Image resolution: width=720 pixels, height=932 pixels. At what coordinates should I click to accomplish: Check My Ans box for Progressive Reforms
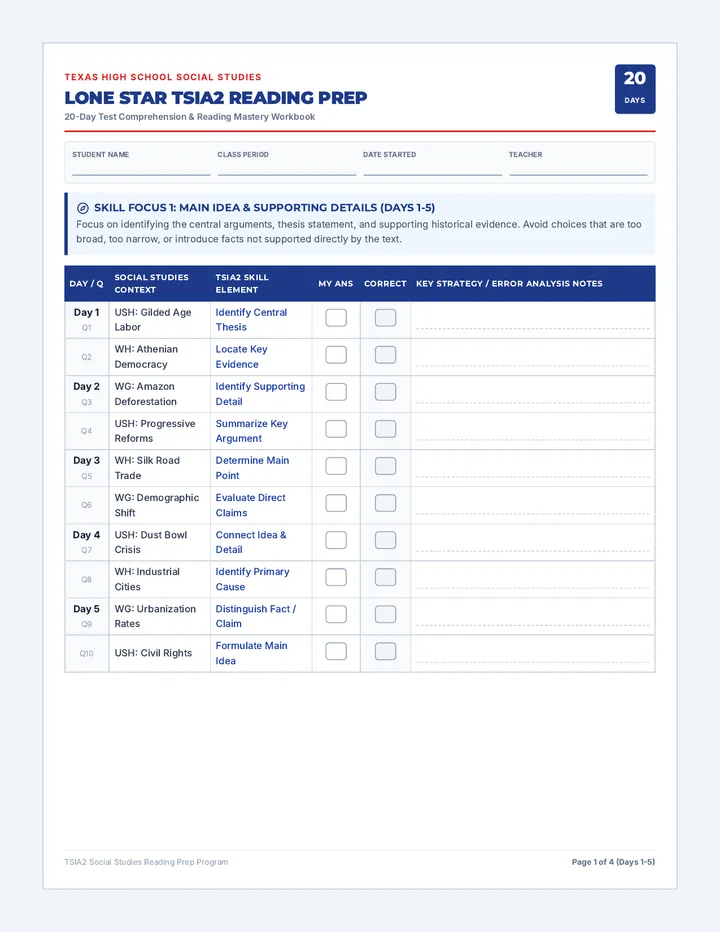336,429
